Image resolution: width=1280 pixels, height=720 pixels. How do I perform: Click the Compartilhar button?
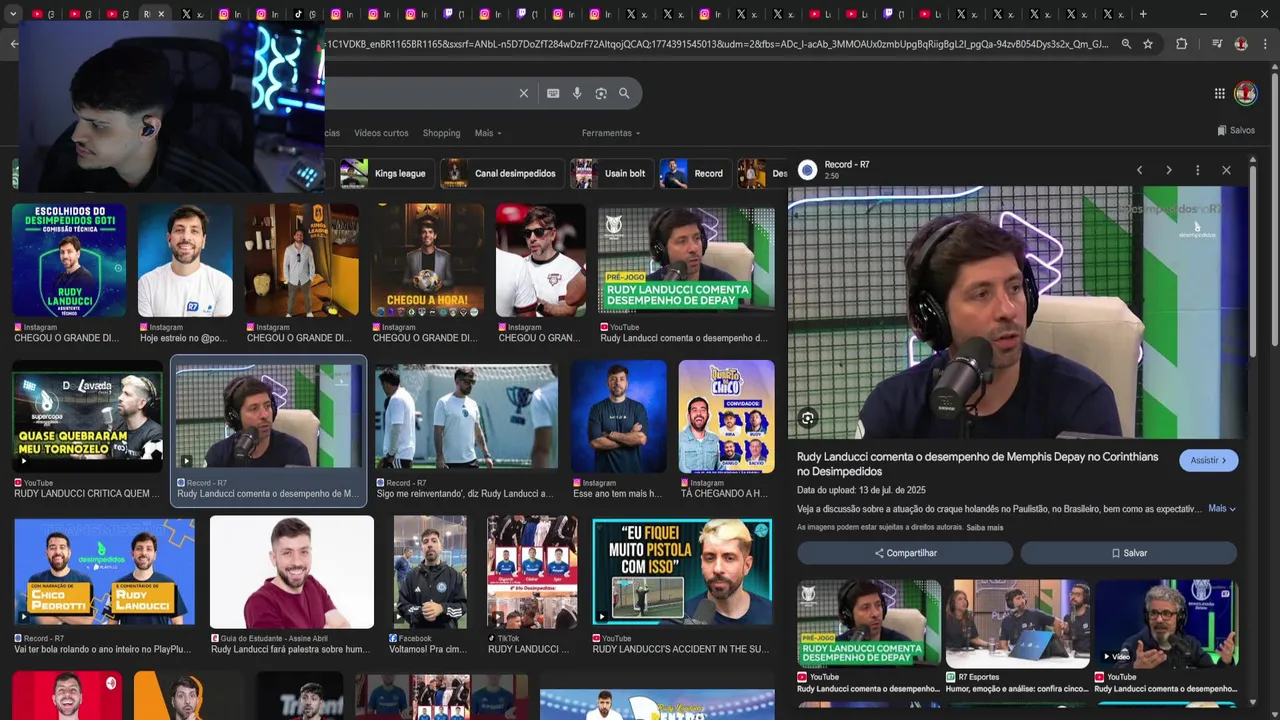[x=905, y=553]
